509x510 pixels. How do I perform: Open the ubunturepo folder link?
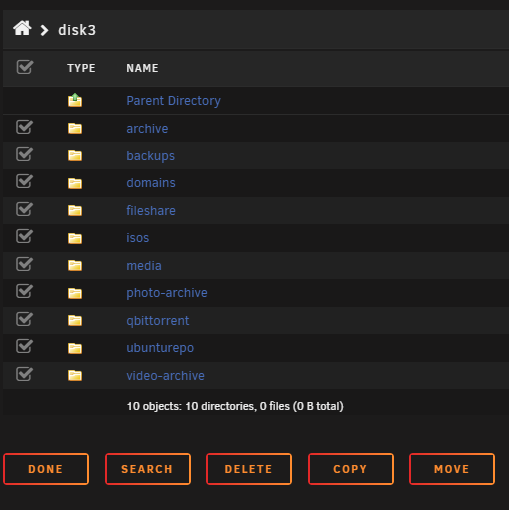point(160,348)
